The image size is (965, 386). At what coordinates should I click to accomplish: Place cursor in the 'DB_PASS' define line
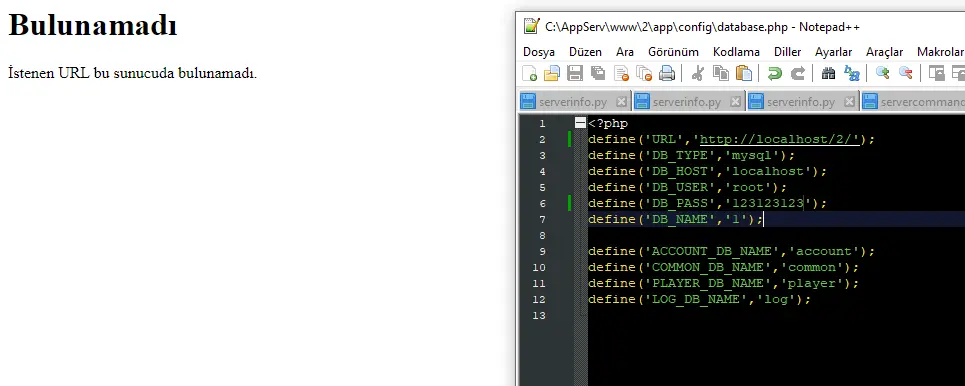click(x=708, y=204)
